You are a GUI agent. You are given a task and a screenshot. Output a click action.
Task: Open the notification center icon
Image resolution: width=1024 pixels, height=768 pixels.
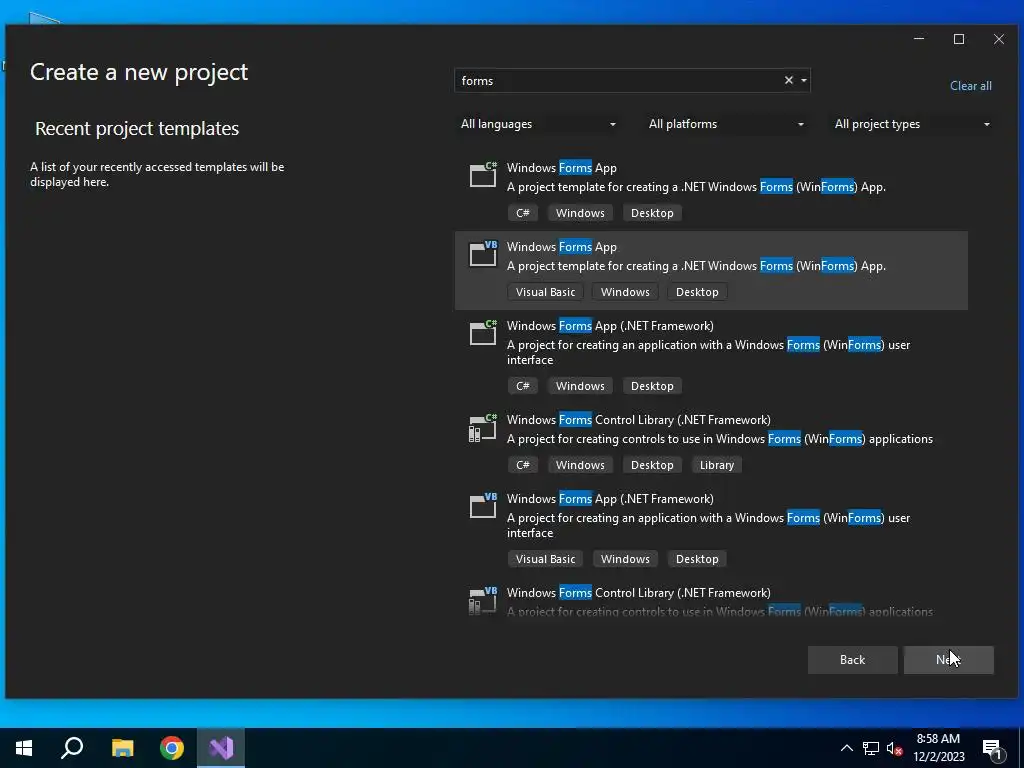point(992,749)
